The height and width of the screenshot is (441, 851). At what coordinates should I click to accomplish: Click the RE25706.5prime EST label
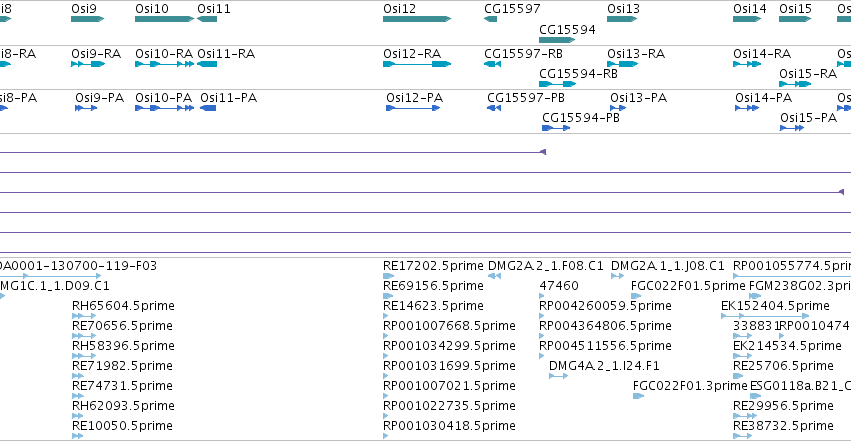(x=783, y=366)
